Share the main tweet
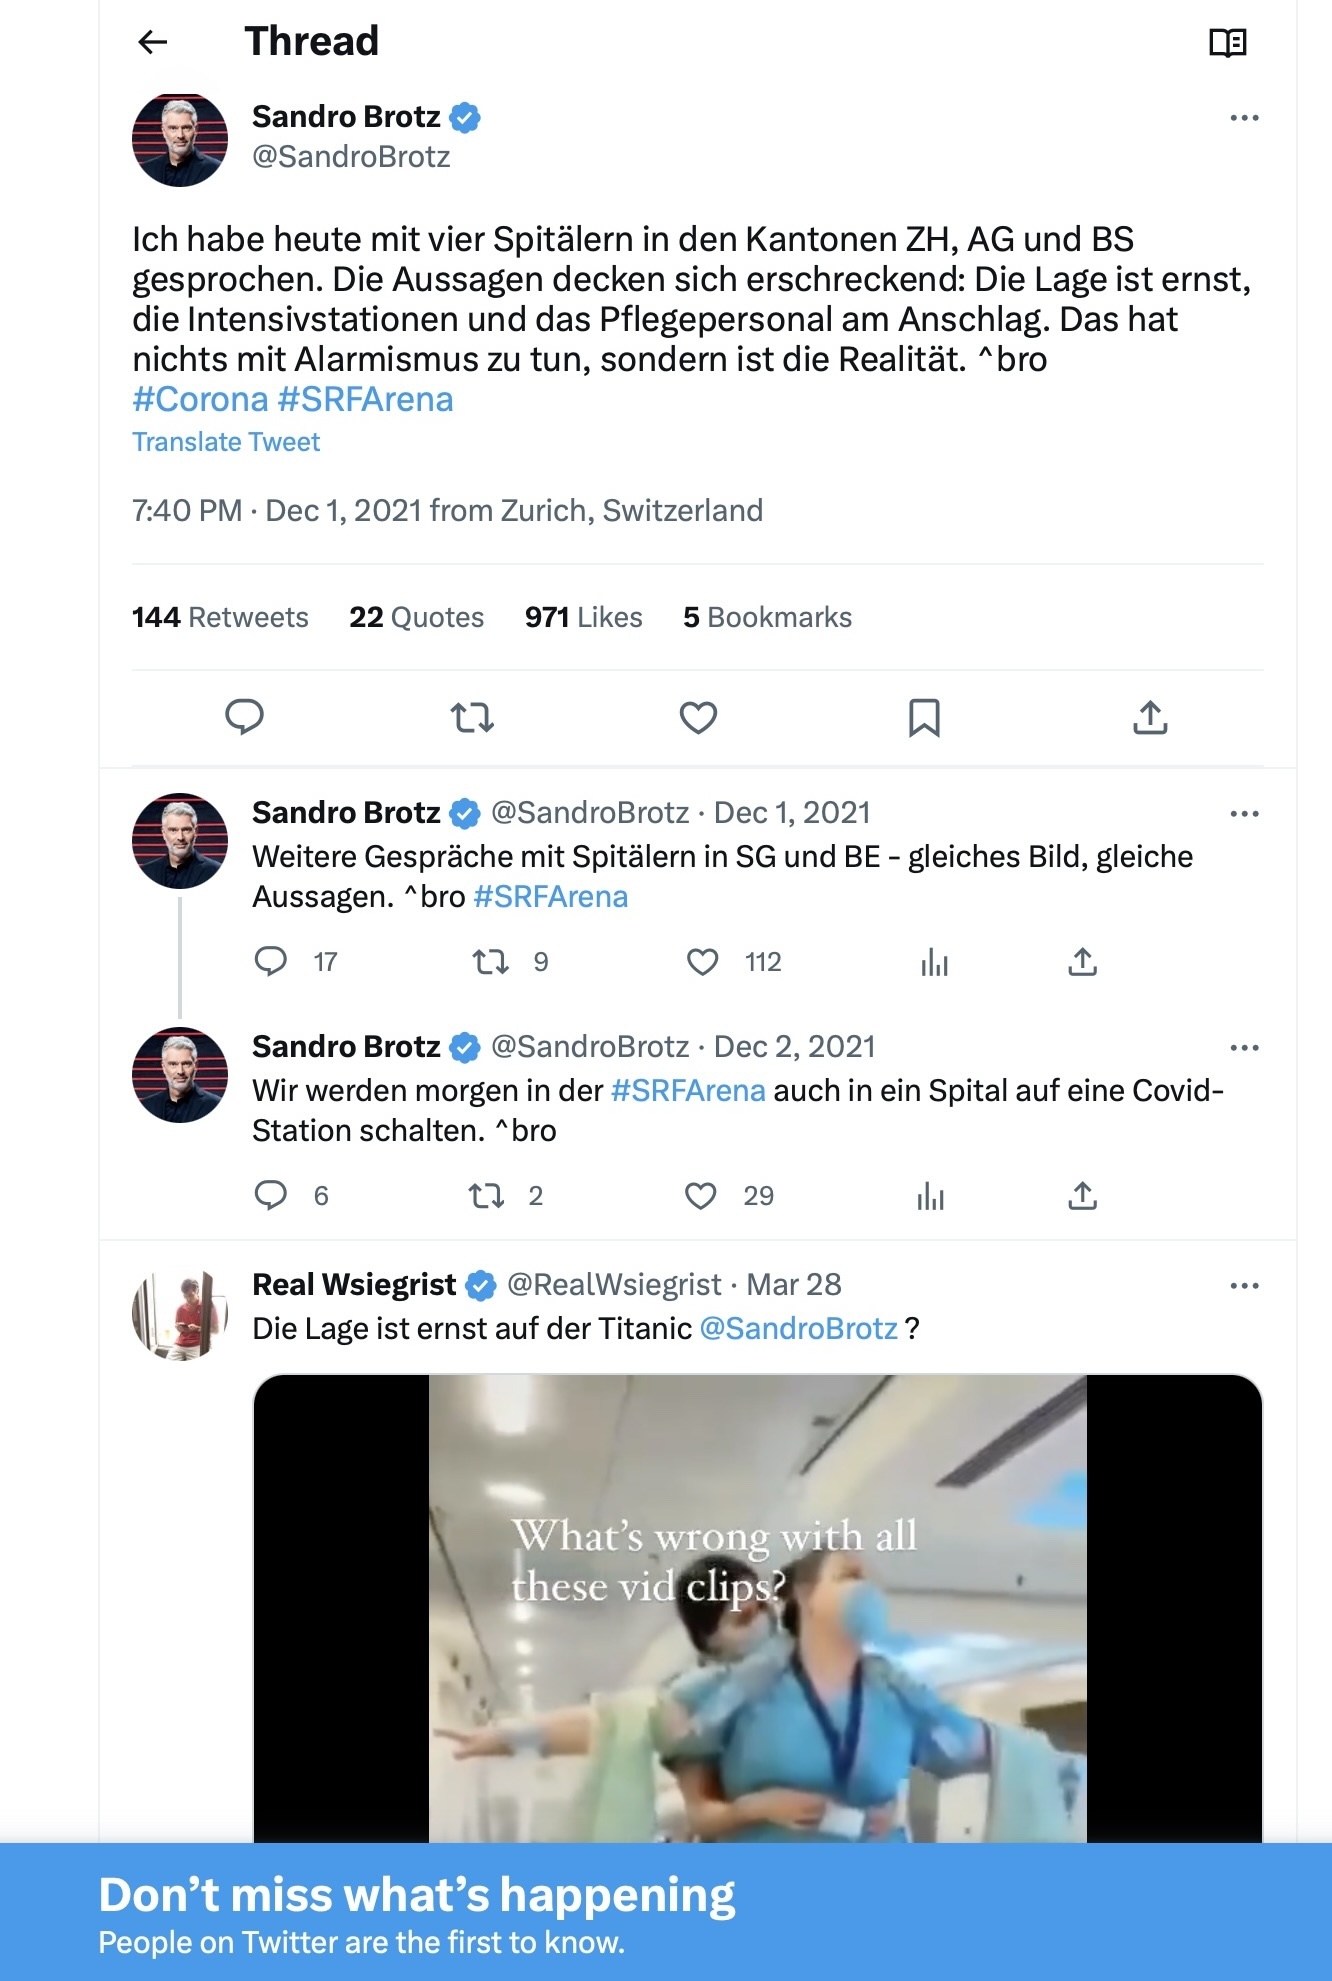 pos(1150,717)
